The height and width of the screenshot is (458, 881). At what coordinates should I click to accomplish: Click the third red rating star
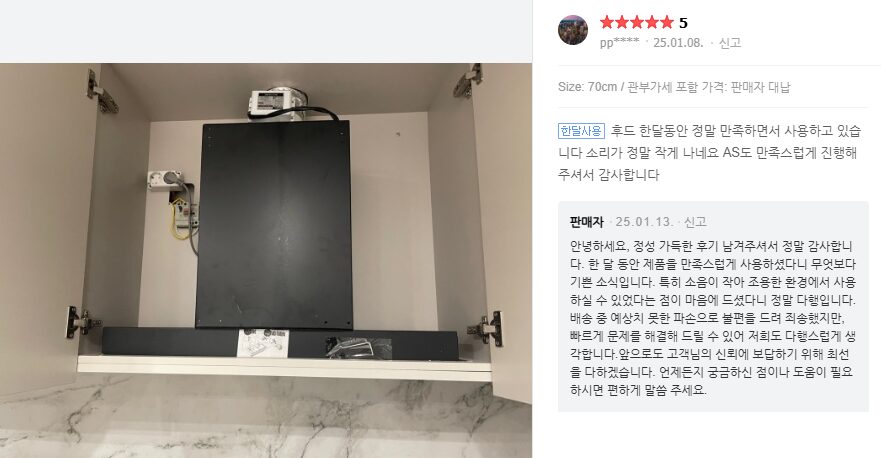click(x=637, y=22)
